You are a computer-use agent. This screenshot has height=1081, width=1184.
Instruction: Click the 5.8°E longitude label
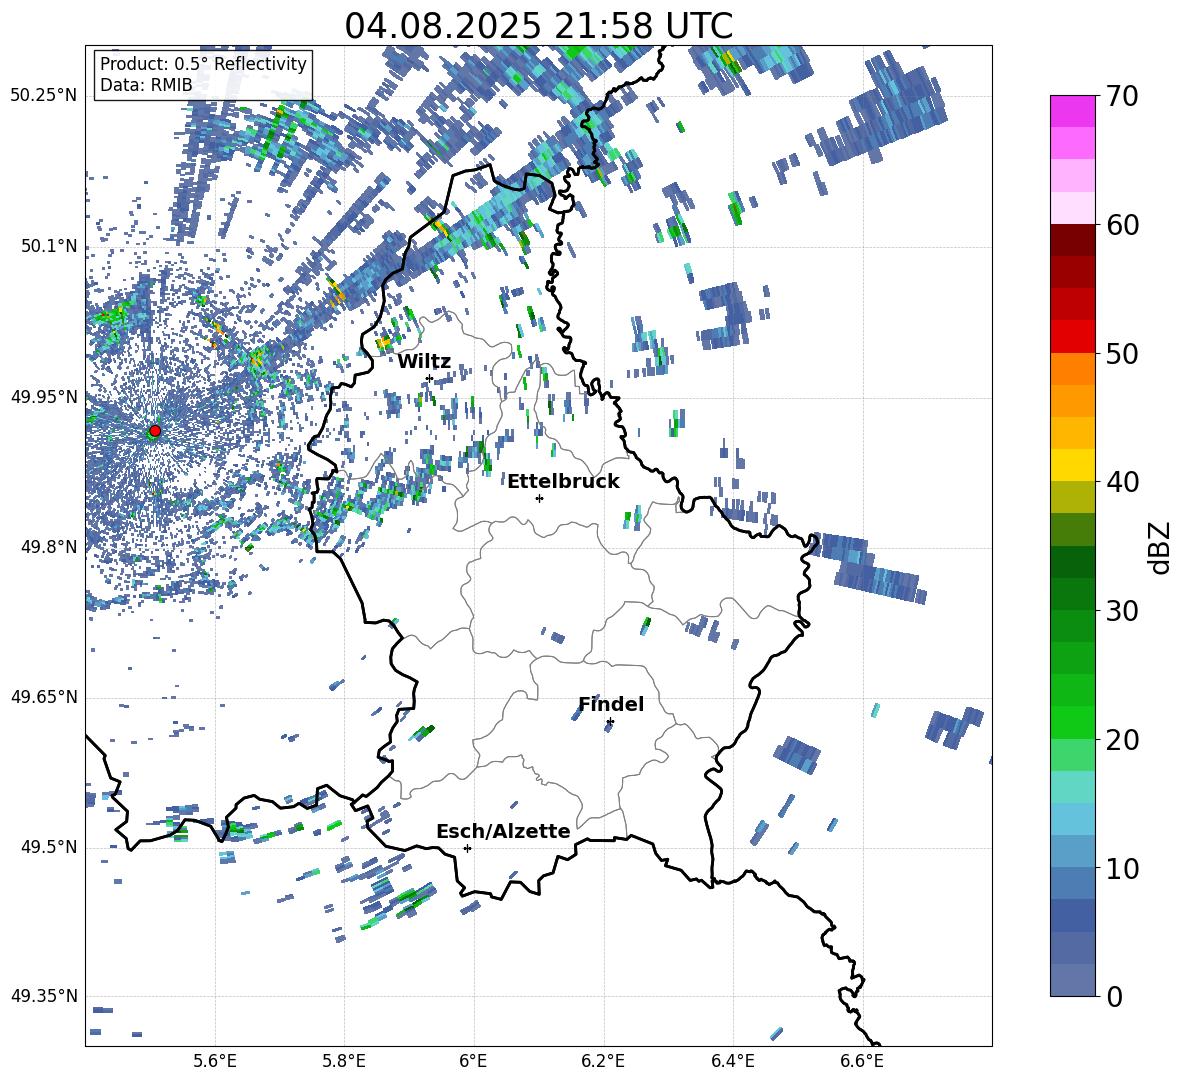coord(344,1061)
